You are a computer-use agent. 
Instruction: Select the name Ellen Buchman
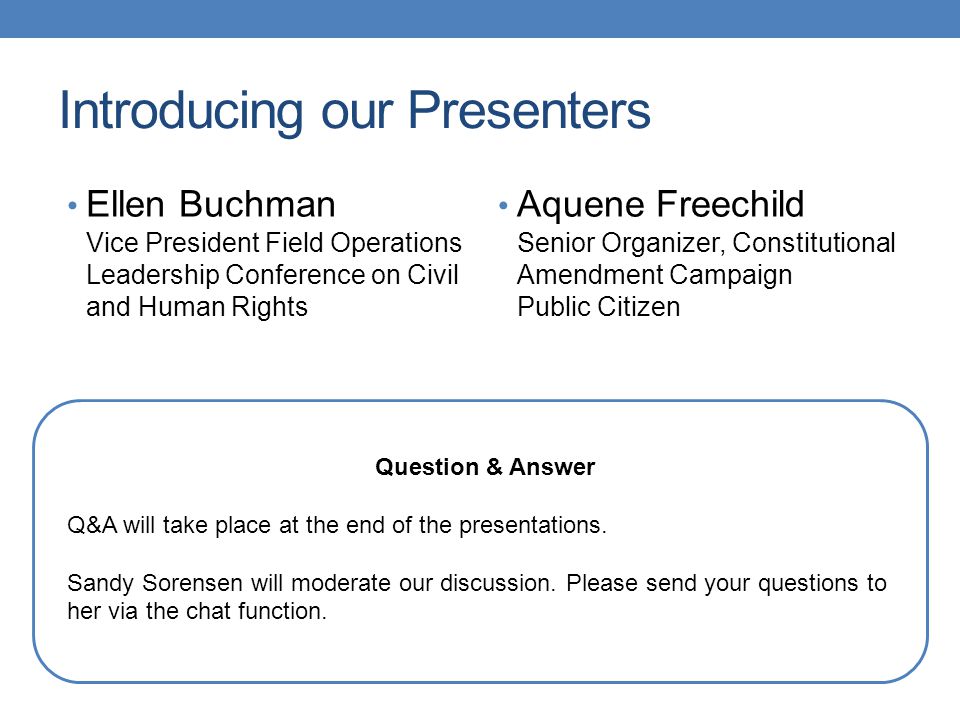coord(211,204)
